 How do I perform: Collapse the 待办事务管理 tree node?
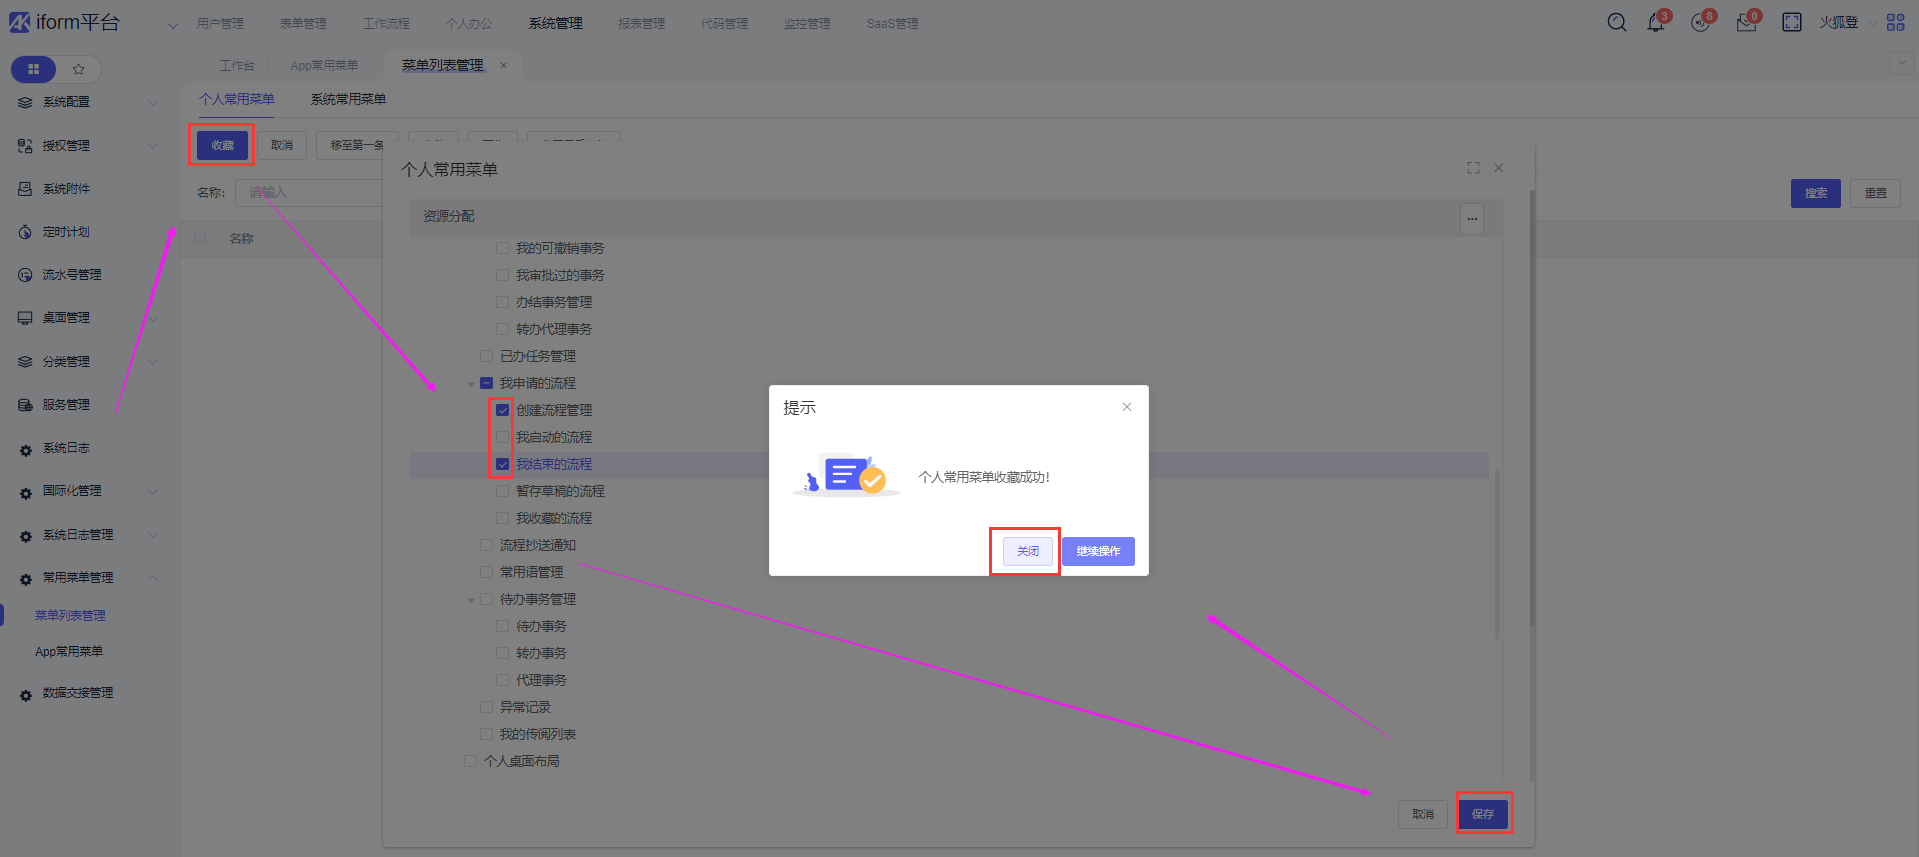pyautogui.click(x=471, y=600)
